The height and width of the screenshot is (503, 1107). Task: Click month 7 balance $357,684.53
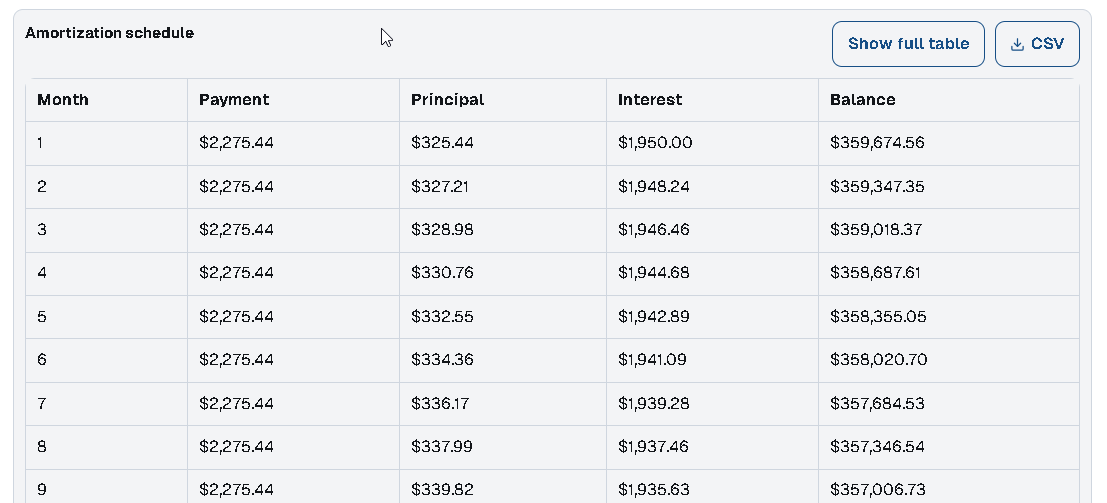click(877, 403)
